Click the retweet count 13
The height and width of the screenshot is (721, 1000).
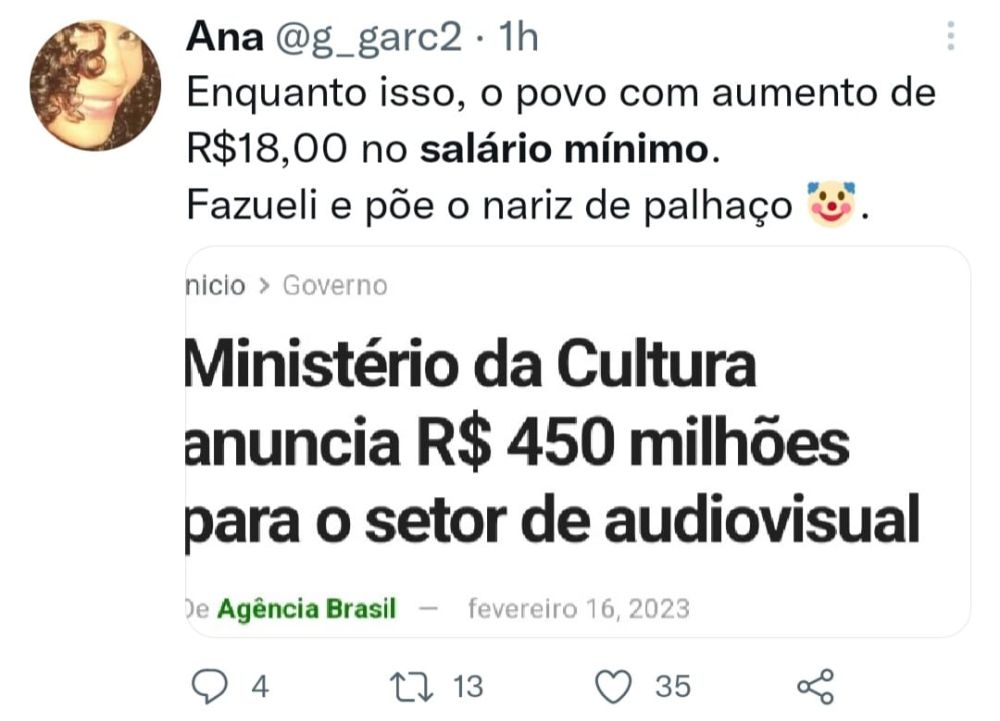[467, 687]
